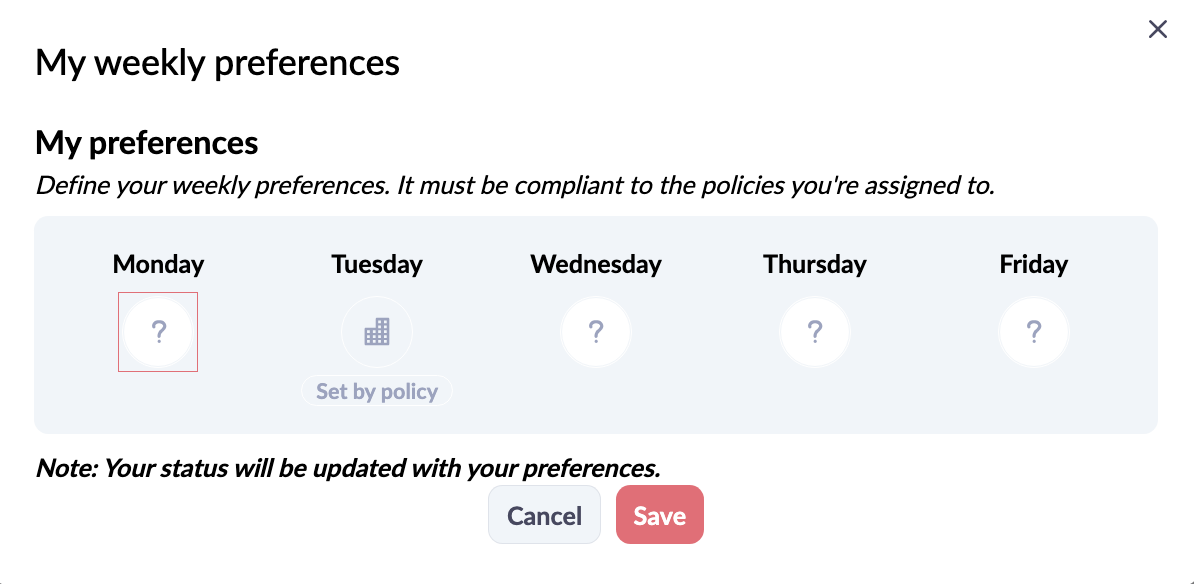Click the Monday day label

point(158,264)
